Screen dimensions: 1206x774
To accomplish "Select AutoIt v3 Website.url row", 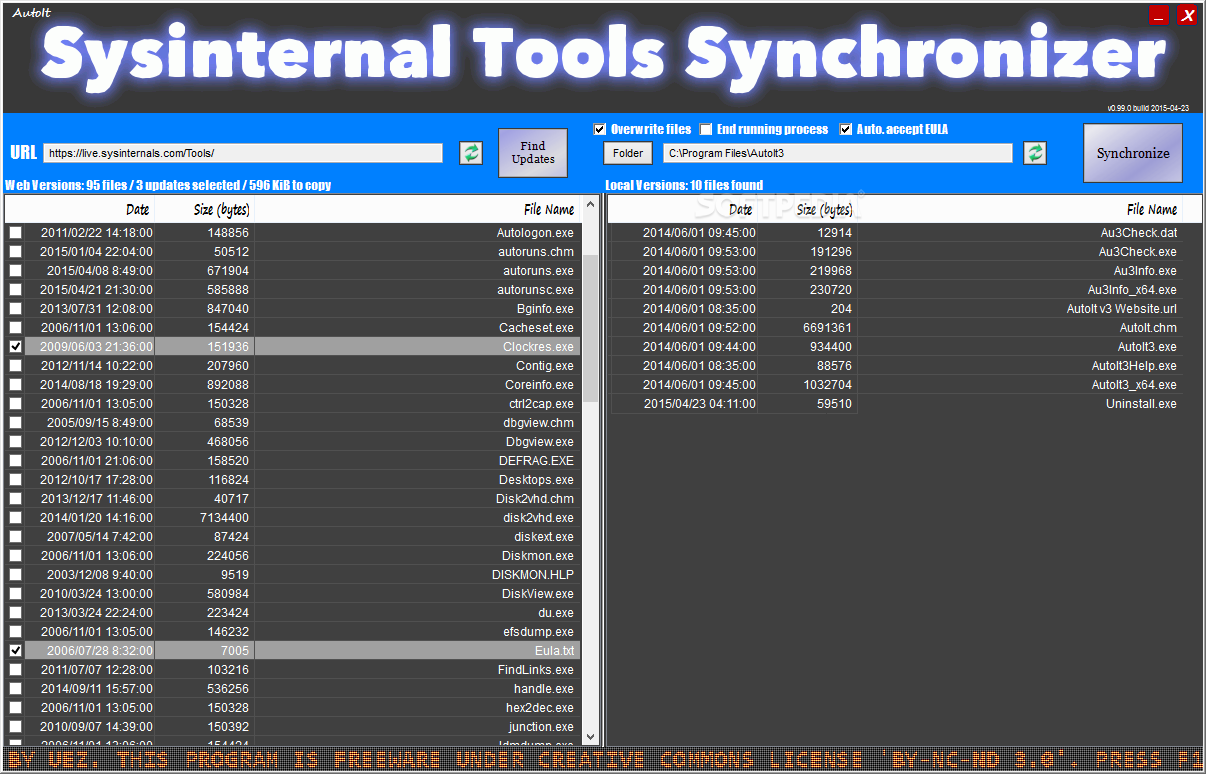I will pos(895,308).
